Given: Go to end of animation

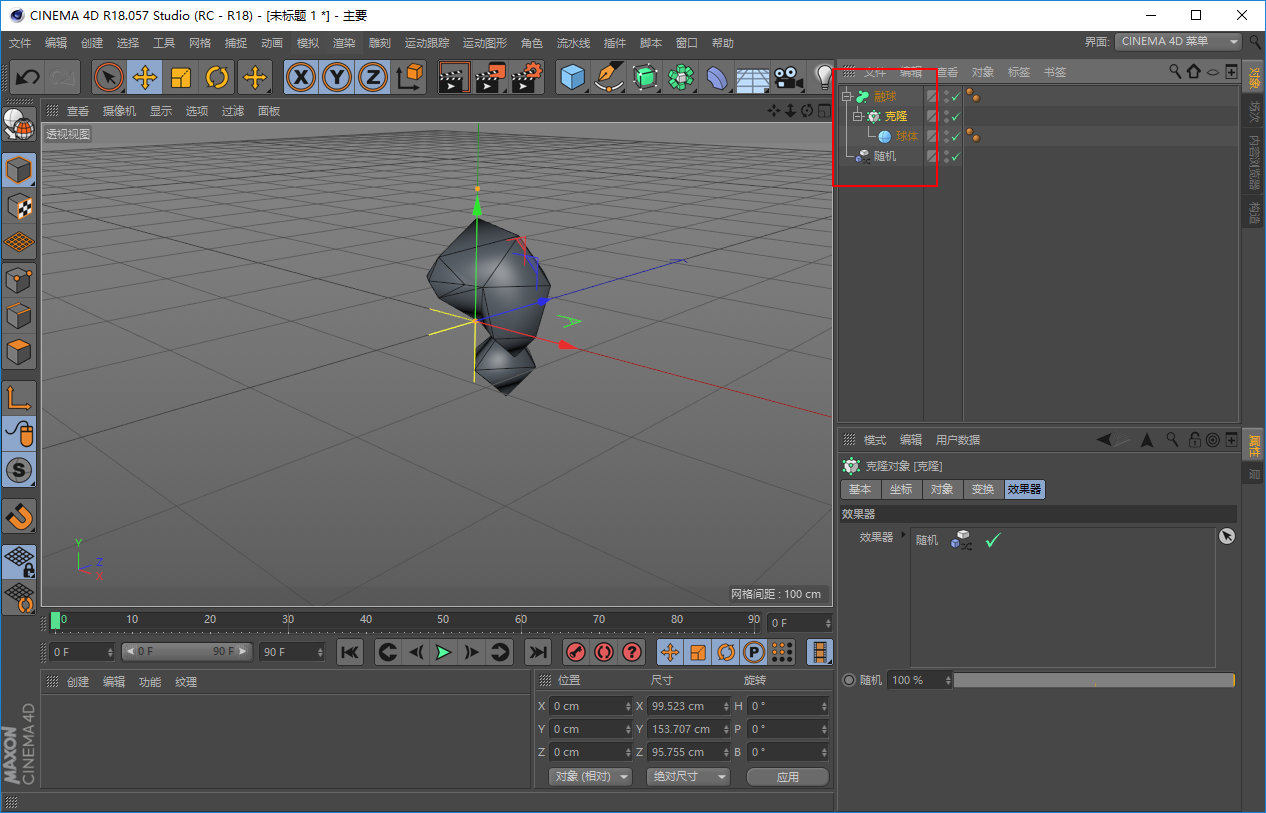Looking at the screenshot, I should (538, 652).
